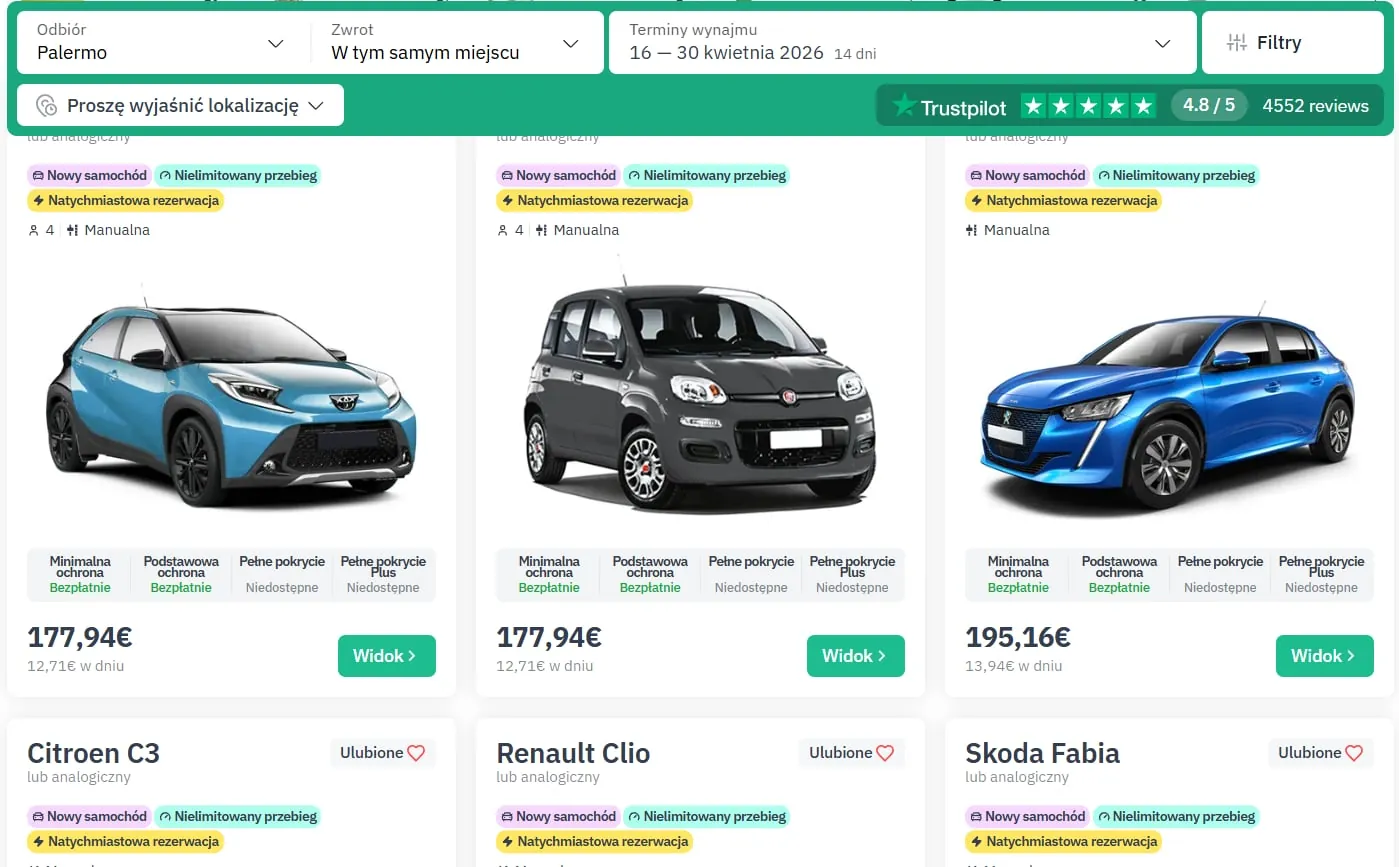The width and height of the screenshot is (1399, 867).
Task: Select the Minimalna ochrona protection tab
Action: (80, 573)
